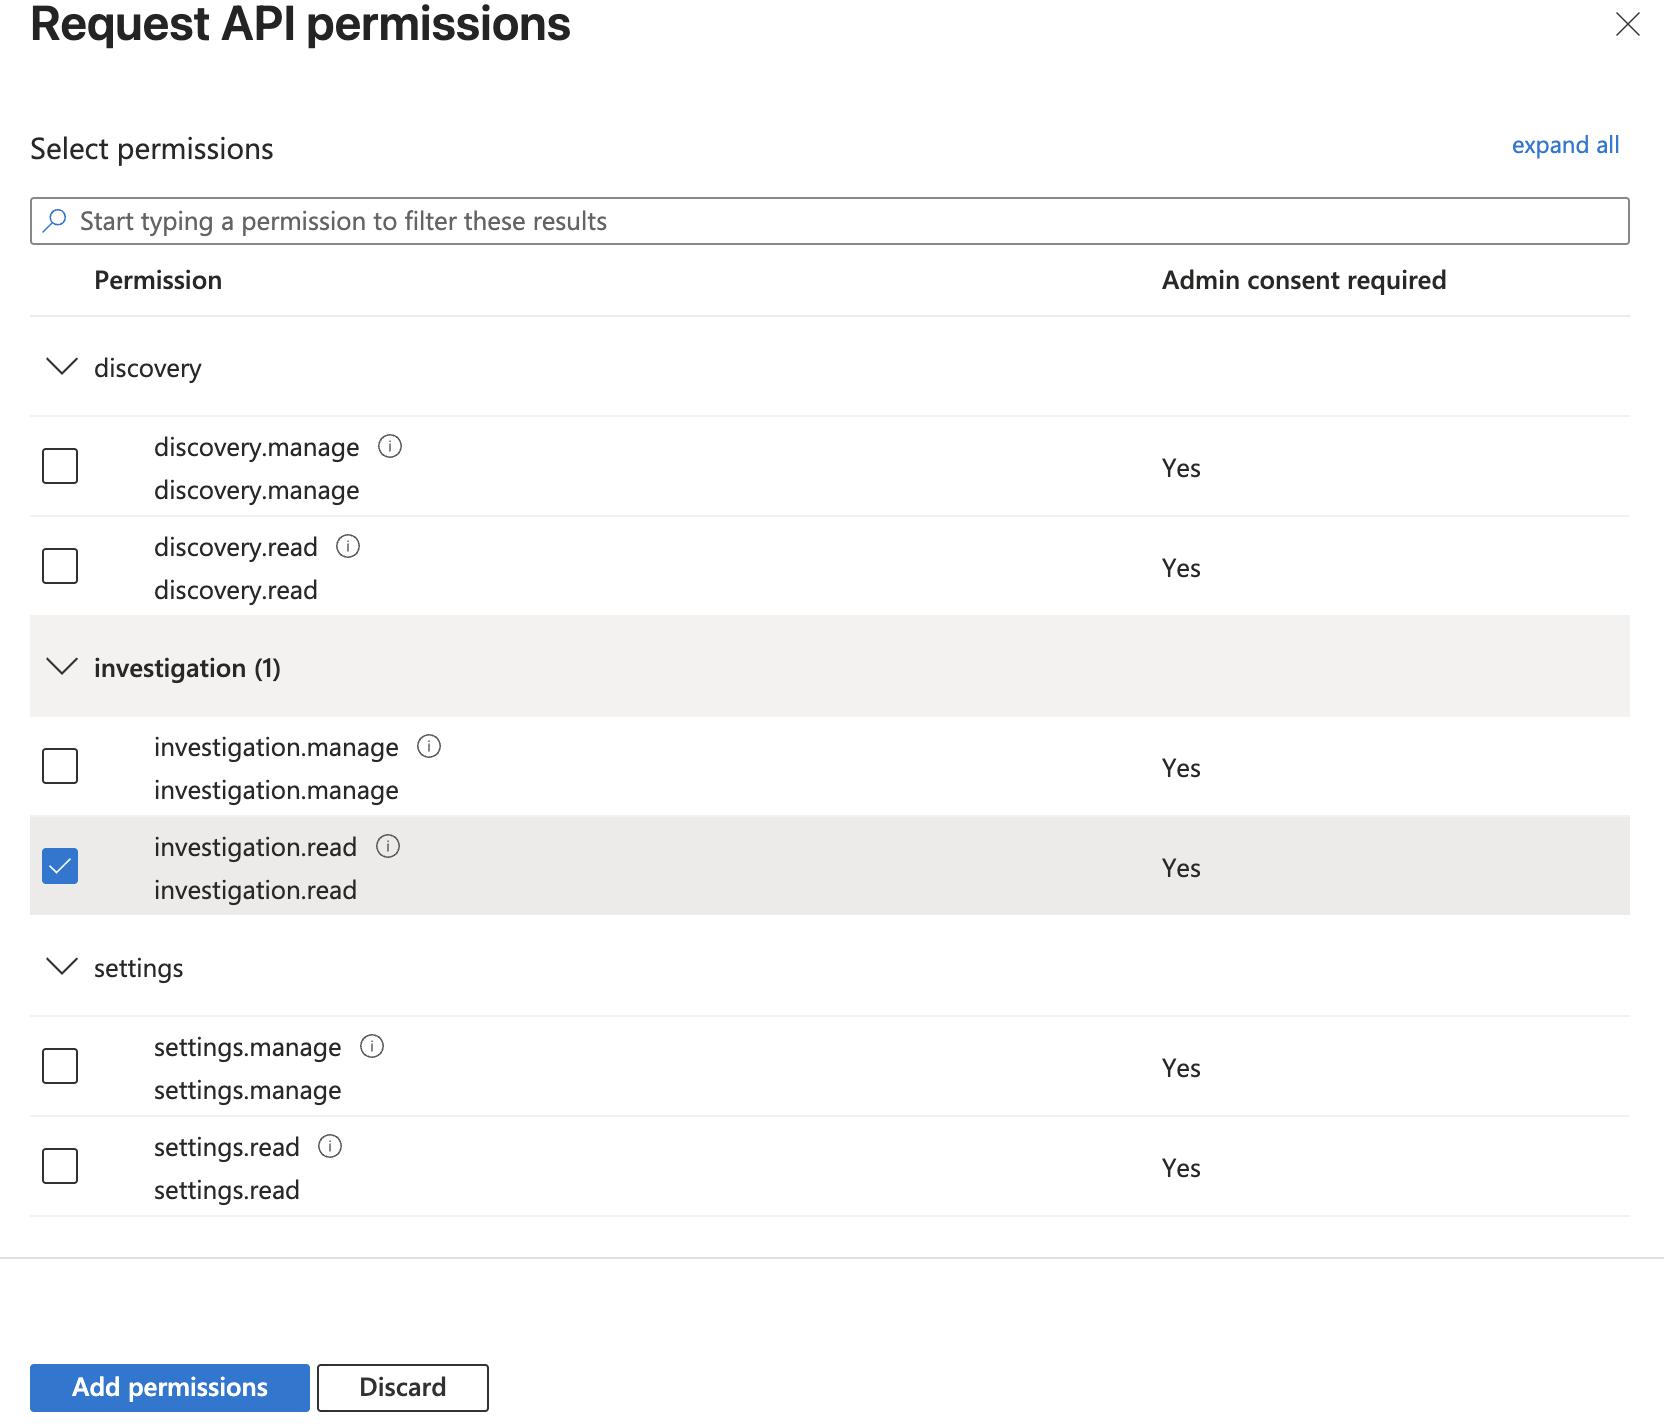1664x1428 pixels.
Task: Click the Admin consent required column header
Action: pyautogui.click(x=1304, y=280)
